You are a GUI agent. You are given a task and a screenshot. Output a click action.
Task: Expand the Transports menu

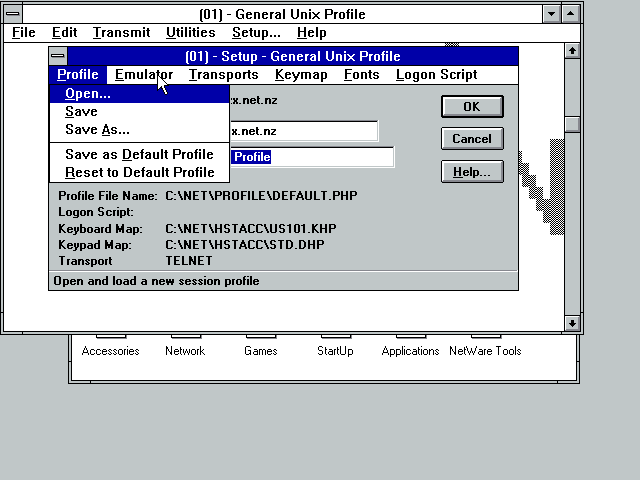(x=223, y=75)
